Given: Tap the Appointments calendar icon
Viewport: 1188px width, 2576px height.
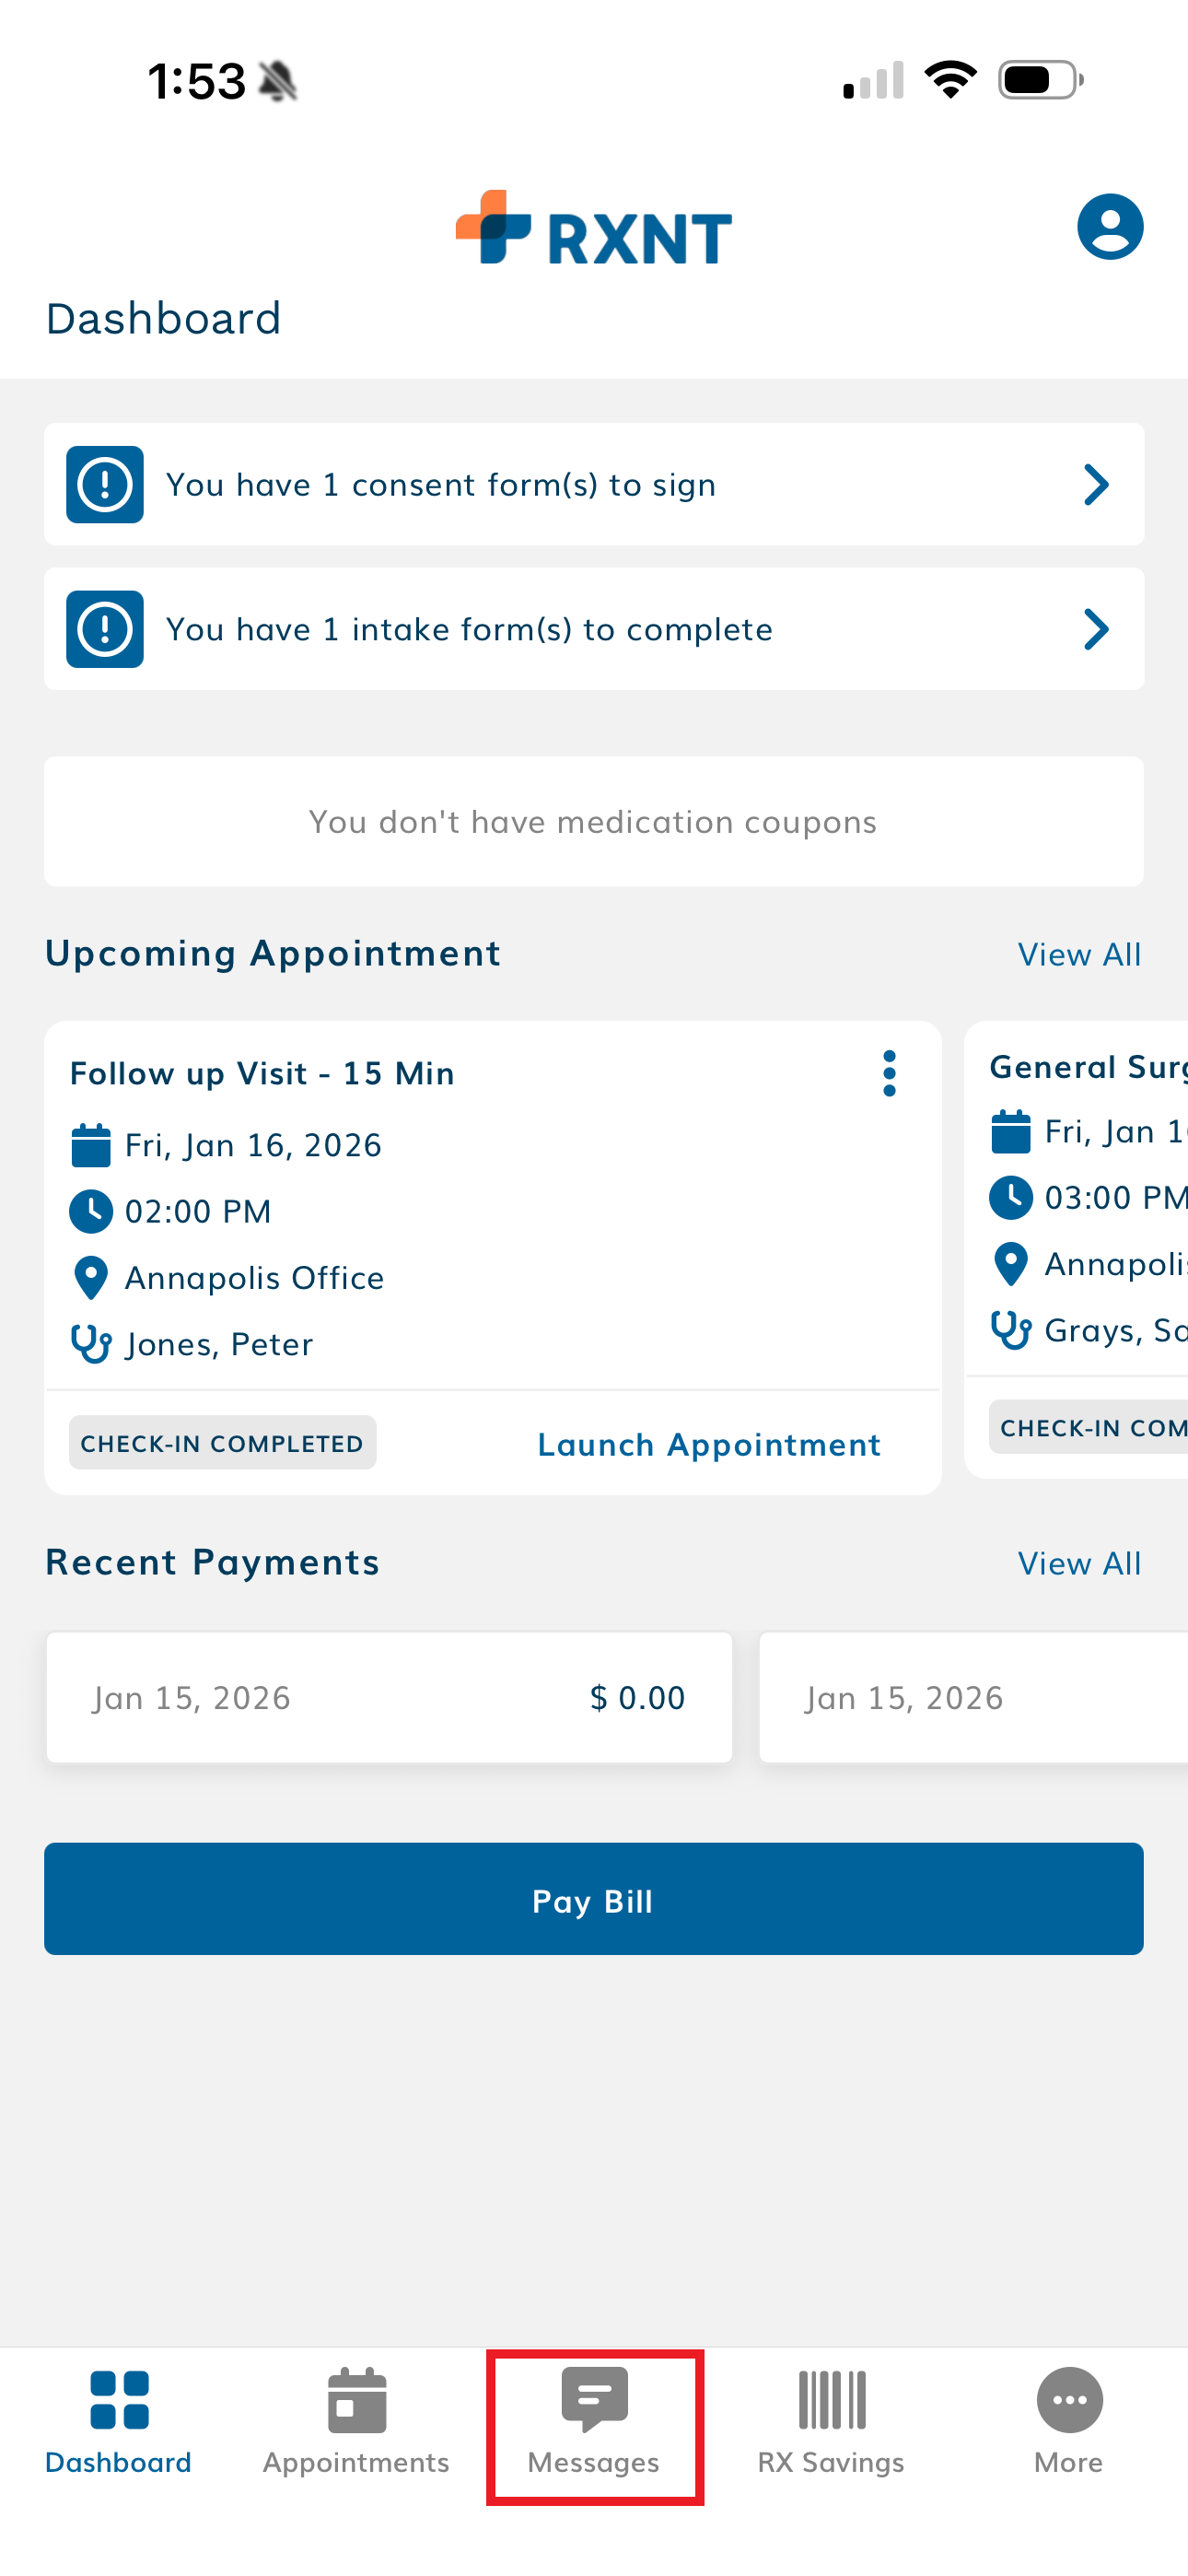Looking at the screenshot, I should pos(356,2399).
